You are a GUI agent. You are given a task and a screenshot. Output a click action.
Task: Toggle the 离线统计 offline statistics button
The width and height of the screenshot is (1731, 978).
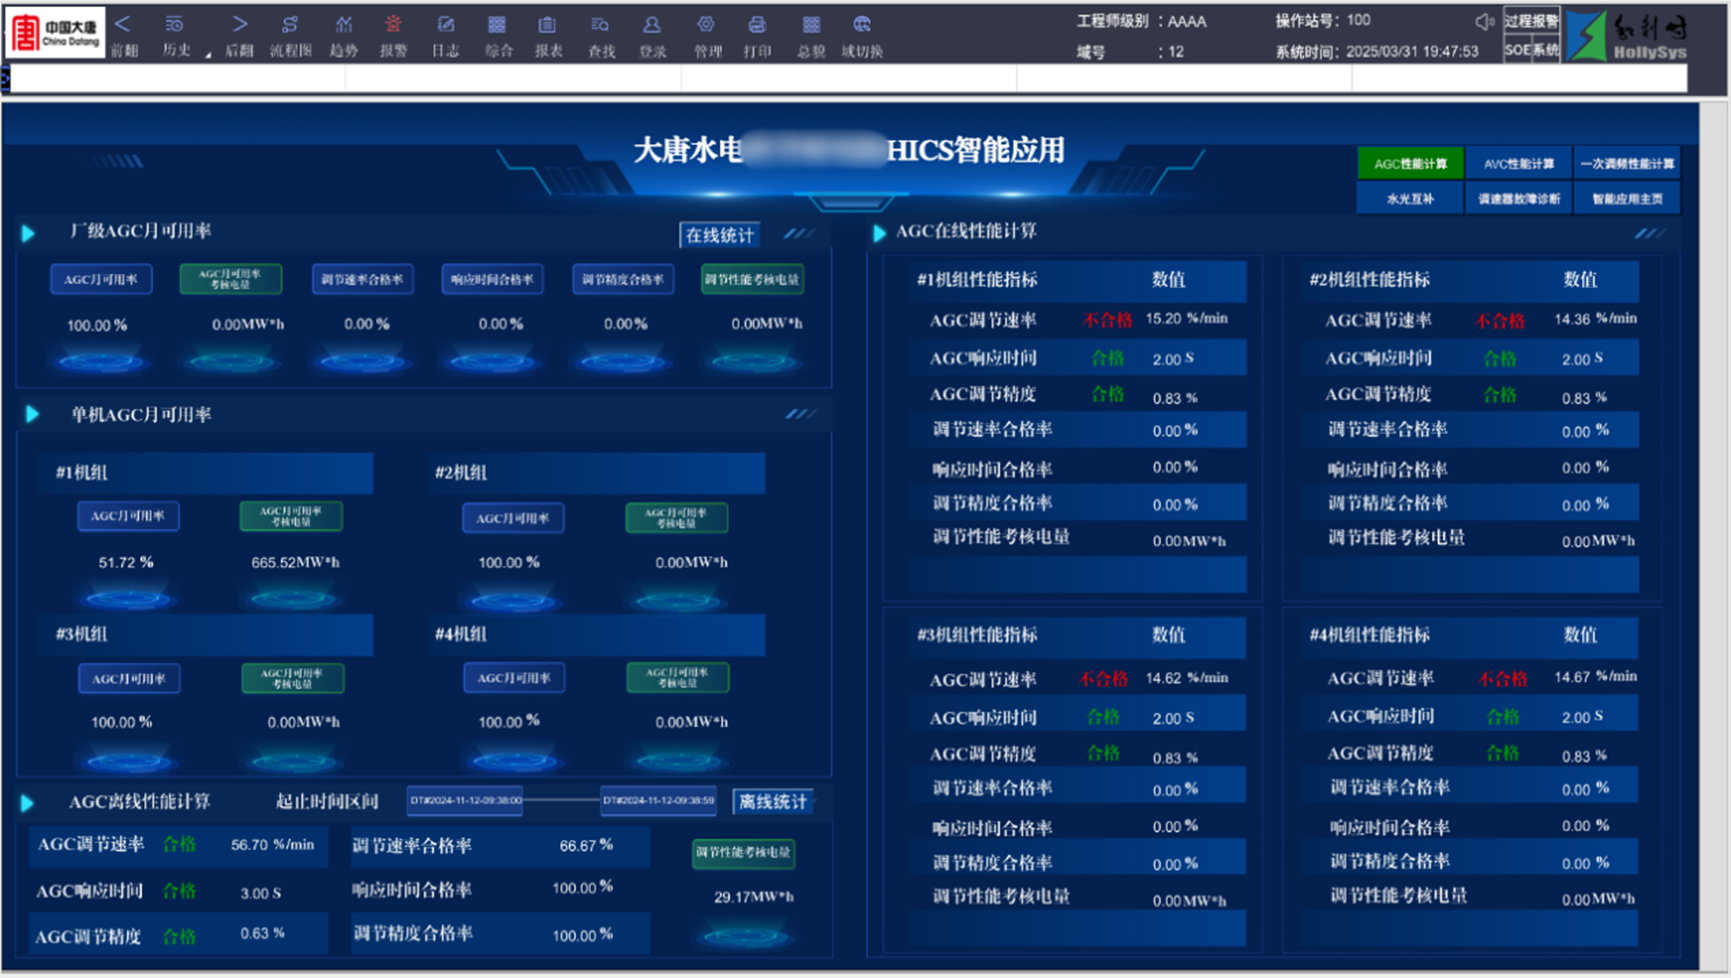point(772,802)
